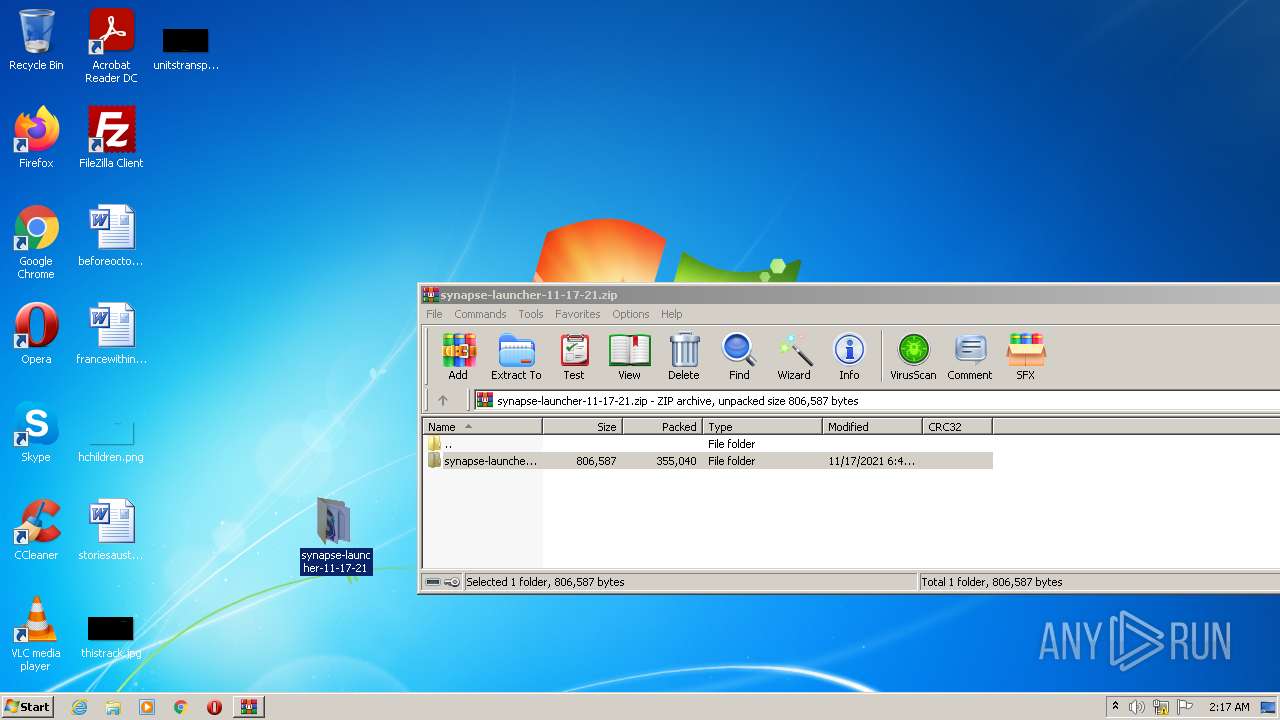The height and width of the screenshot is (720, 1280).
Task: Sort list by Type column header
Action: pyautogui.click(x=762, y=427)
